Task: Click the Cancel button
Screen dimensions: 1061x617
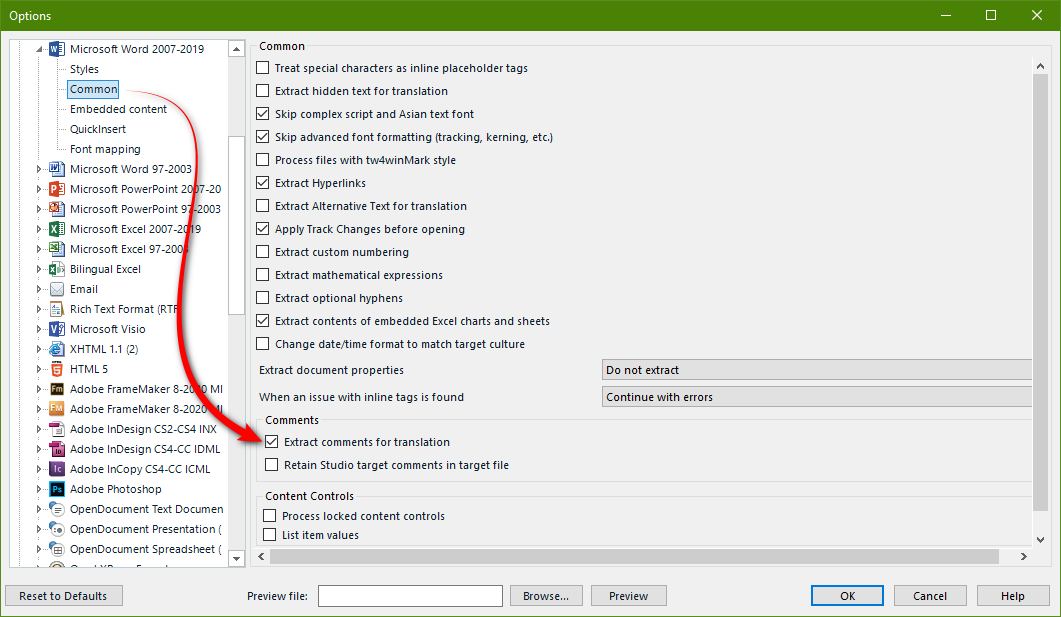Action: [x=930, y=596]
